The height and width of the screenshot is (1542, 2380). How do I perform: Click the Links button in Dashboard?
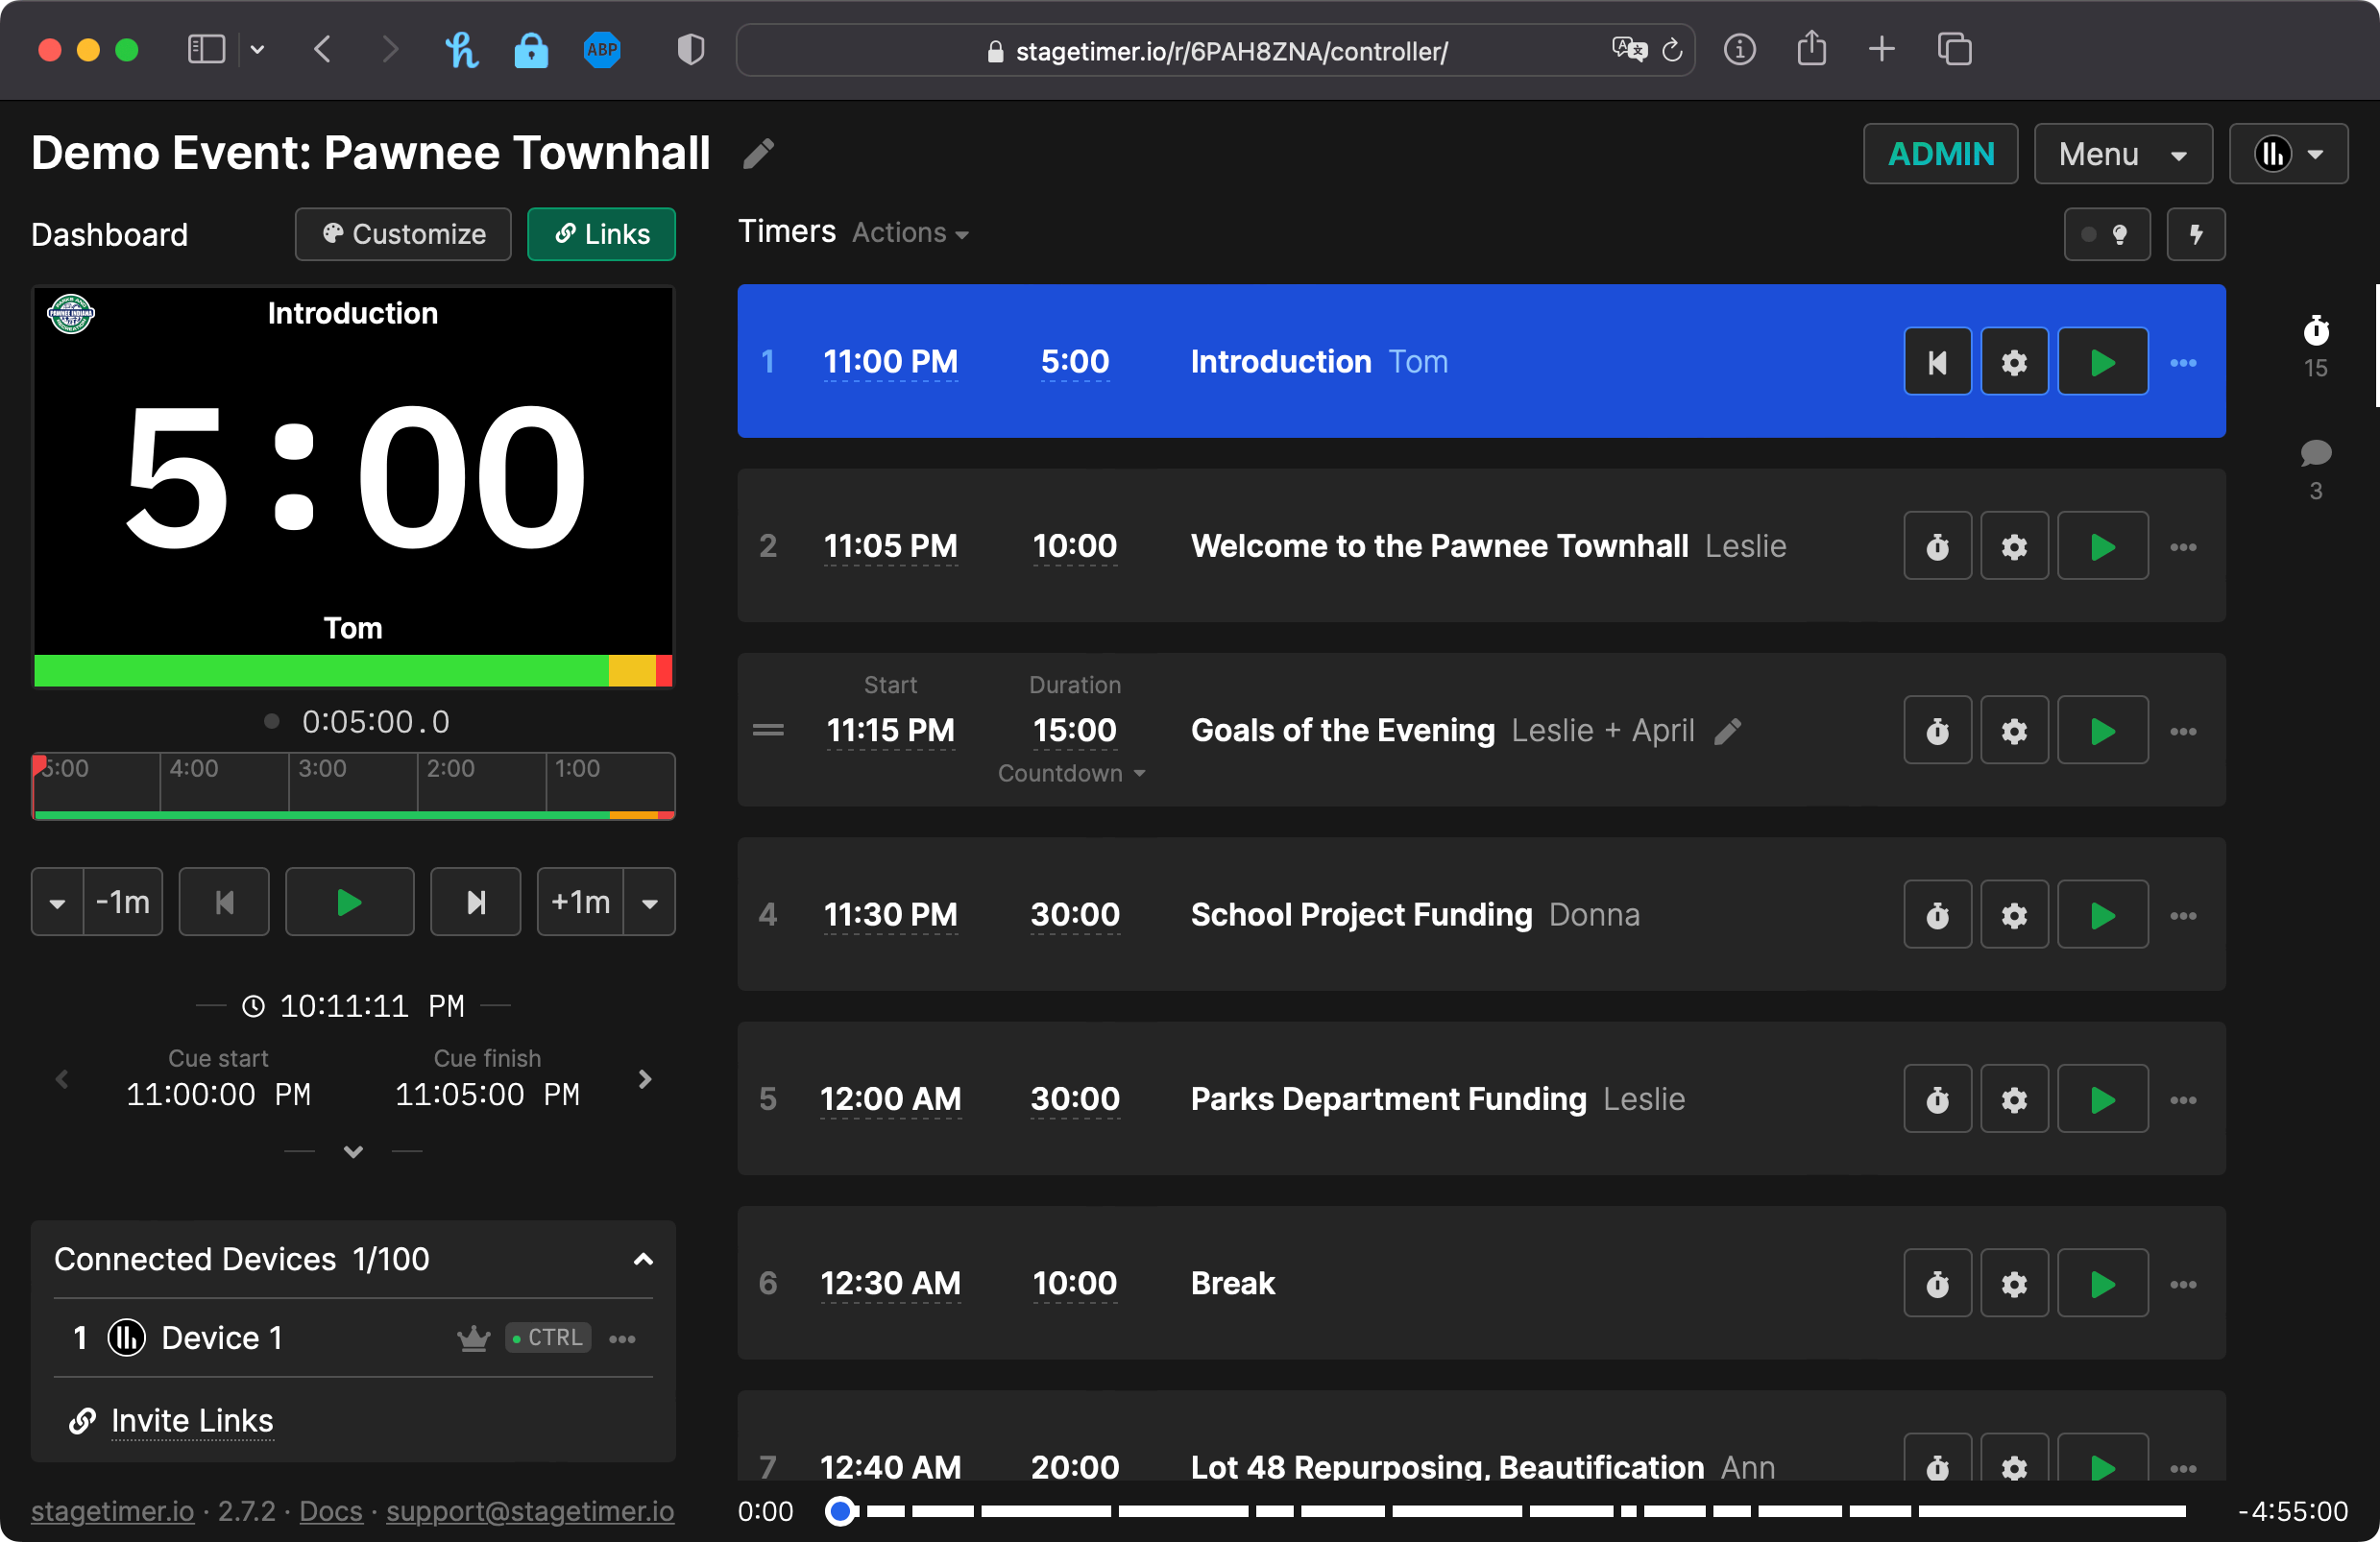tap(602, 234)
